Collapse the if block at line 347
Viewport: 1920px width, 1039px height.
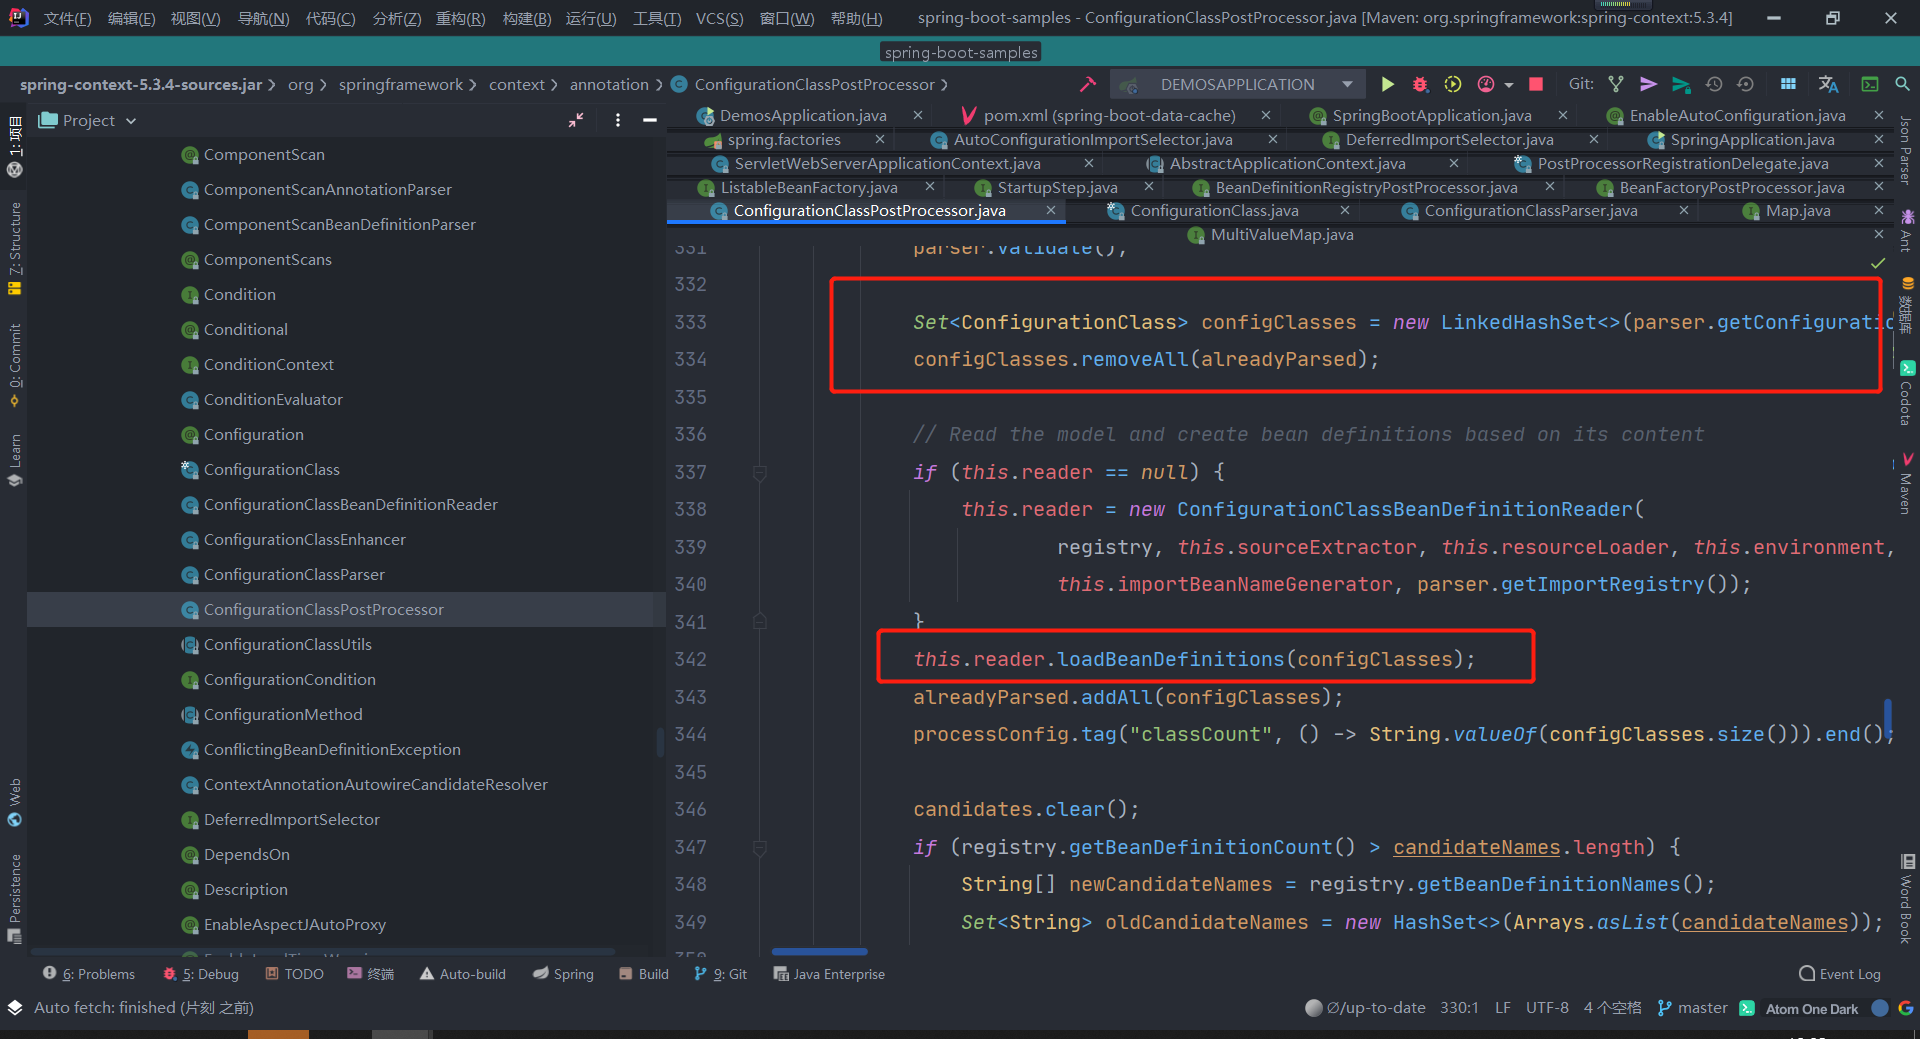(x=760, y=848)
